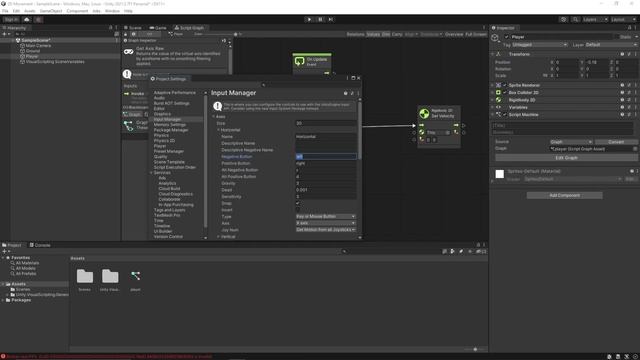Click the Edit Graph button

[x=566, y=158]
